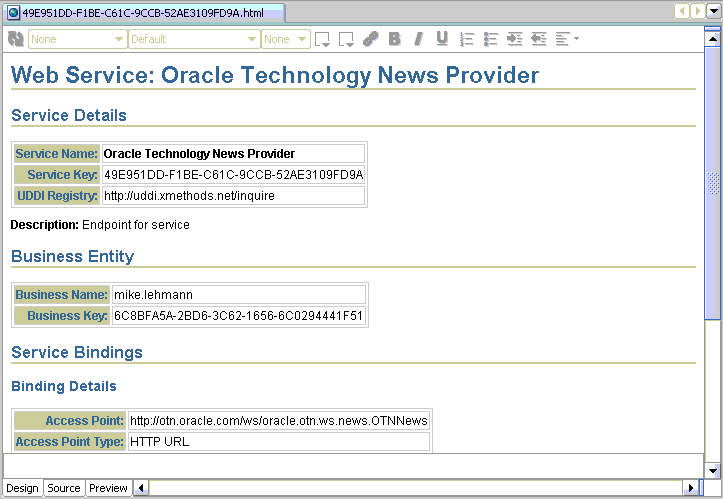Open the tab list dropdown arrow

click(714, 11)
